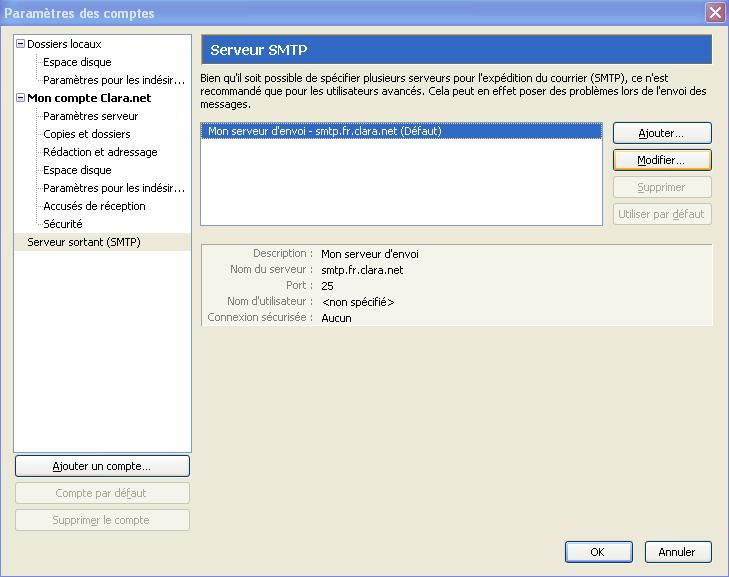Close the Paramètres des comptes window
The width and height of the screenshot is (729, 577).
714,13
